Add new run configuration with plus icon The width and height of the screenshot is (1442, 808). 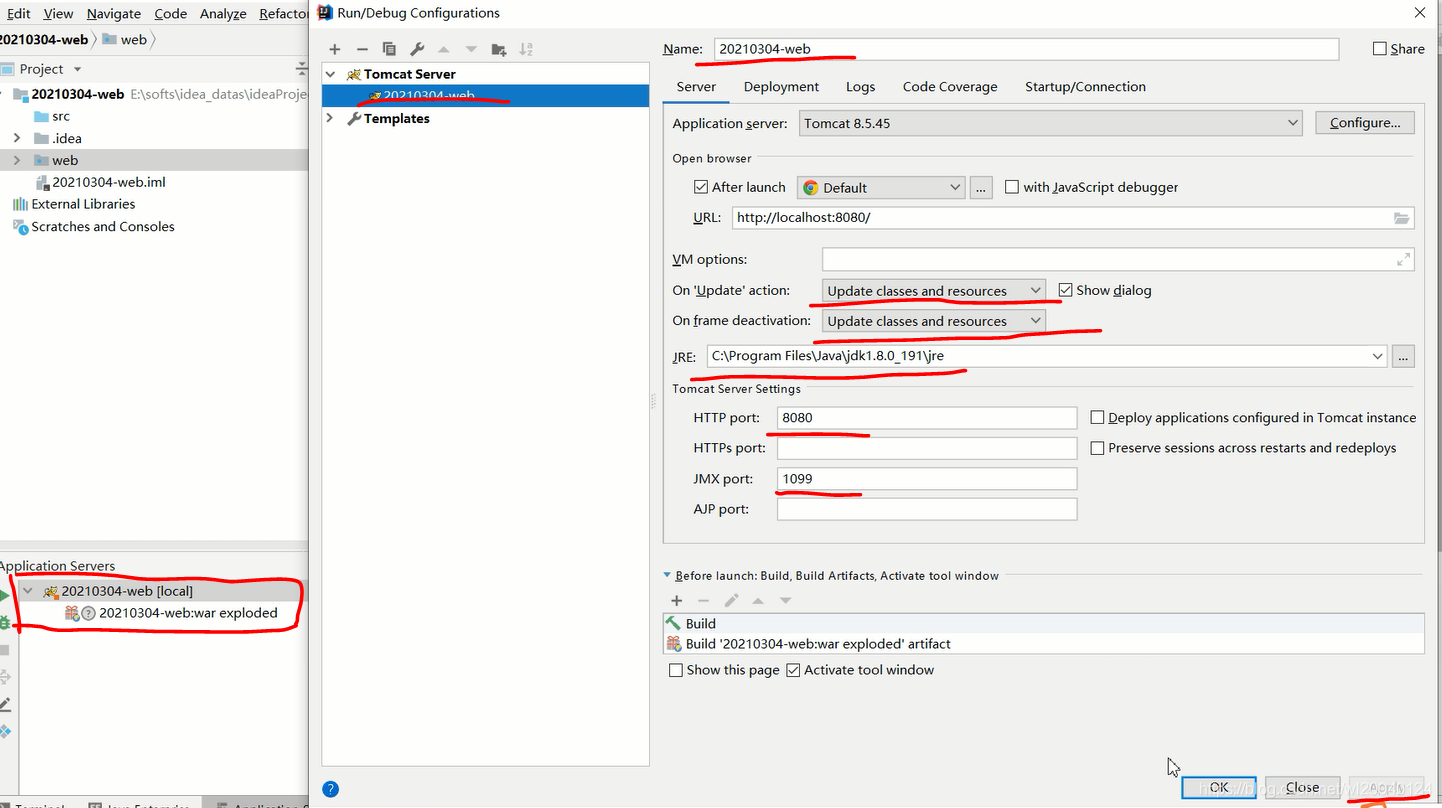click(x=335, y=49)
